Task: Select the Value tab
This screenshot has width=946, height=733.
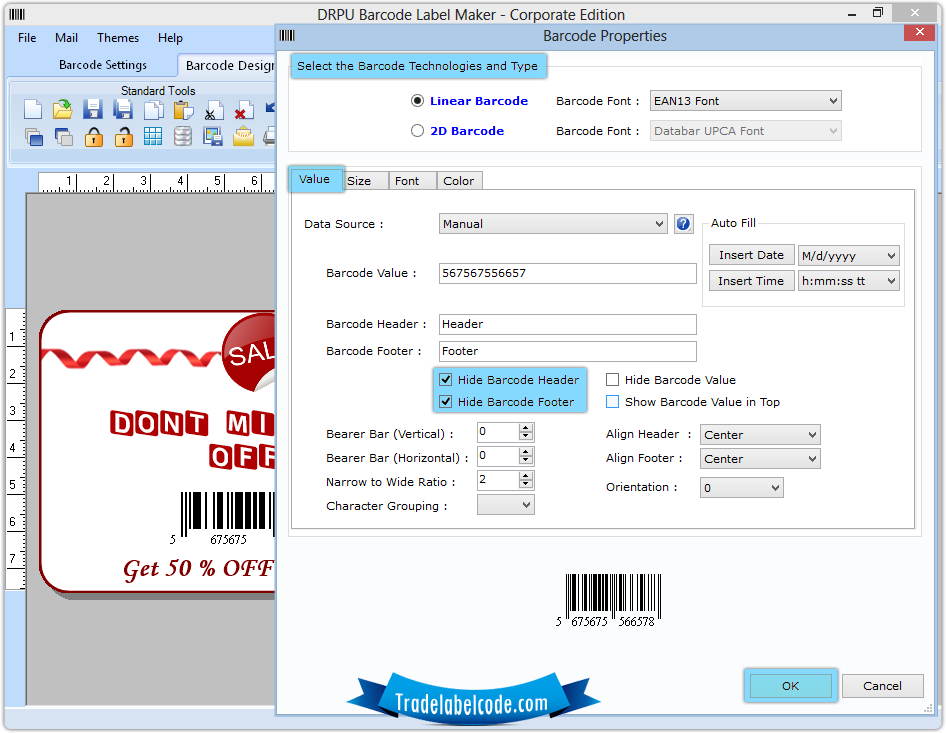Action: 314,179
